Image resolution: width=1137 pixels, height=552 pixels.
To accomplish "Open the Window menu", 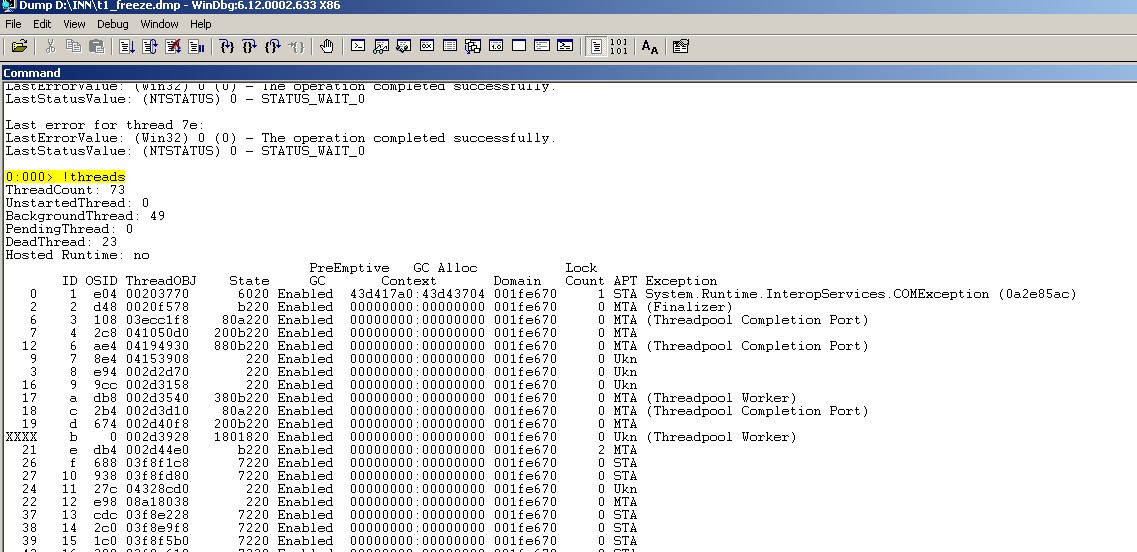I will 160,24.
